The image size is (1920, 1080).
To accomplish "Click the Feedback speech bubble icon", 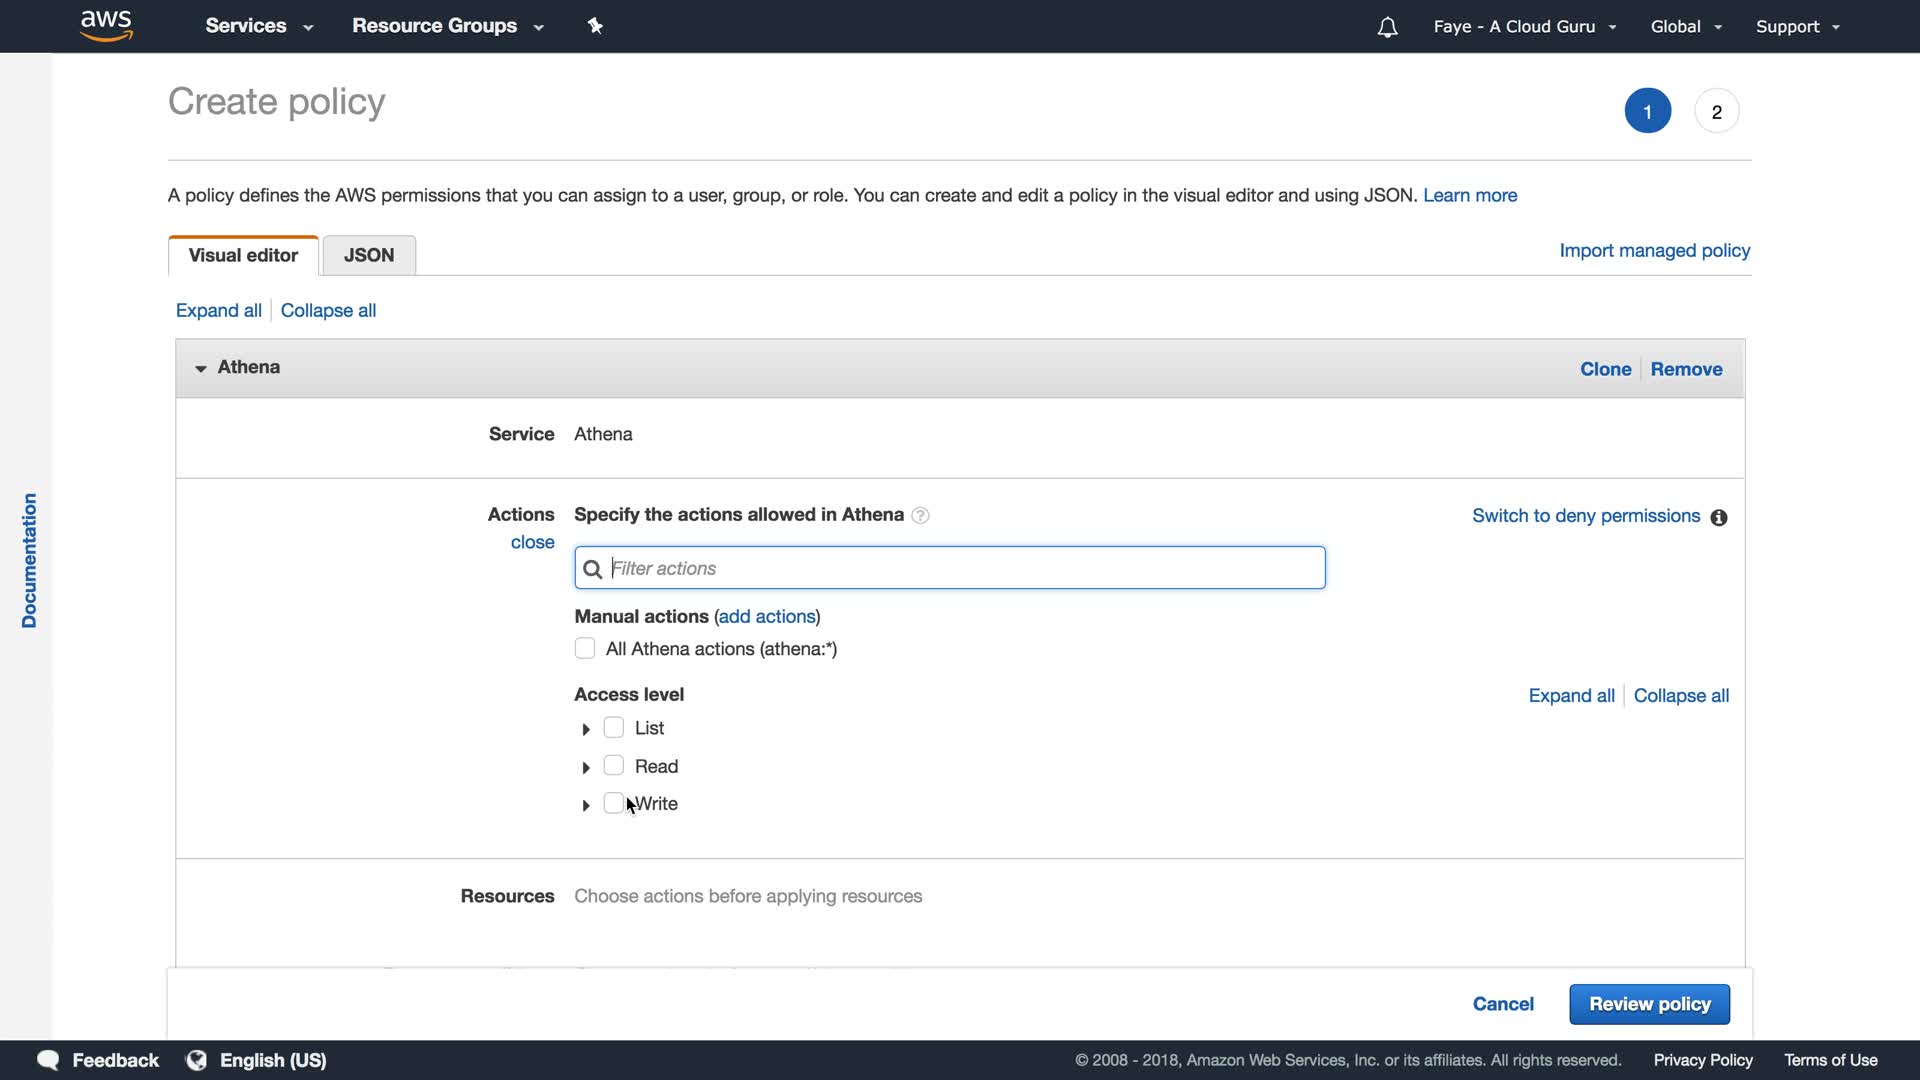I will point(48,1060).
